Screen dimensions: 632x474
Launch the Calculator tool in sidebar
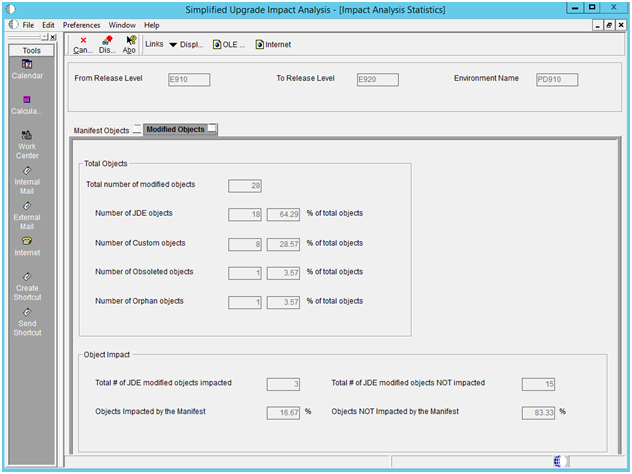tap(27, 104)
